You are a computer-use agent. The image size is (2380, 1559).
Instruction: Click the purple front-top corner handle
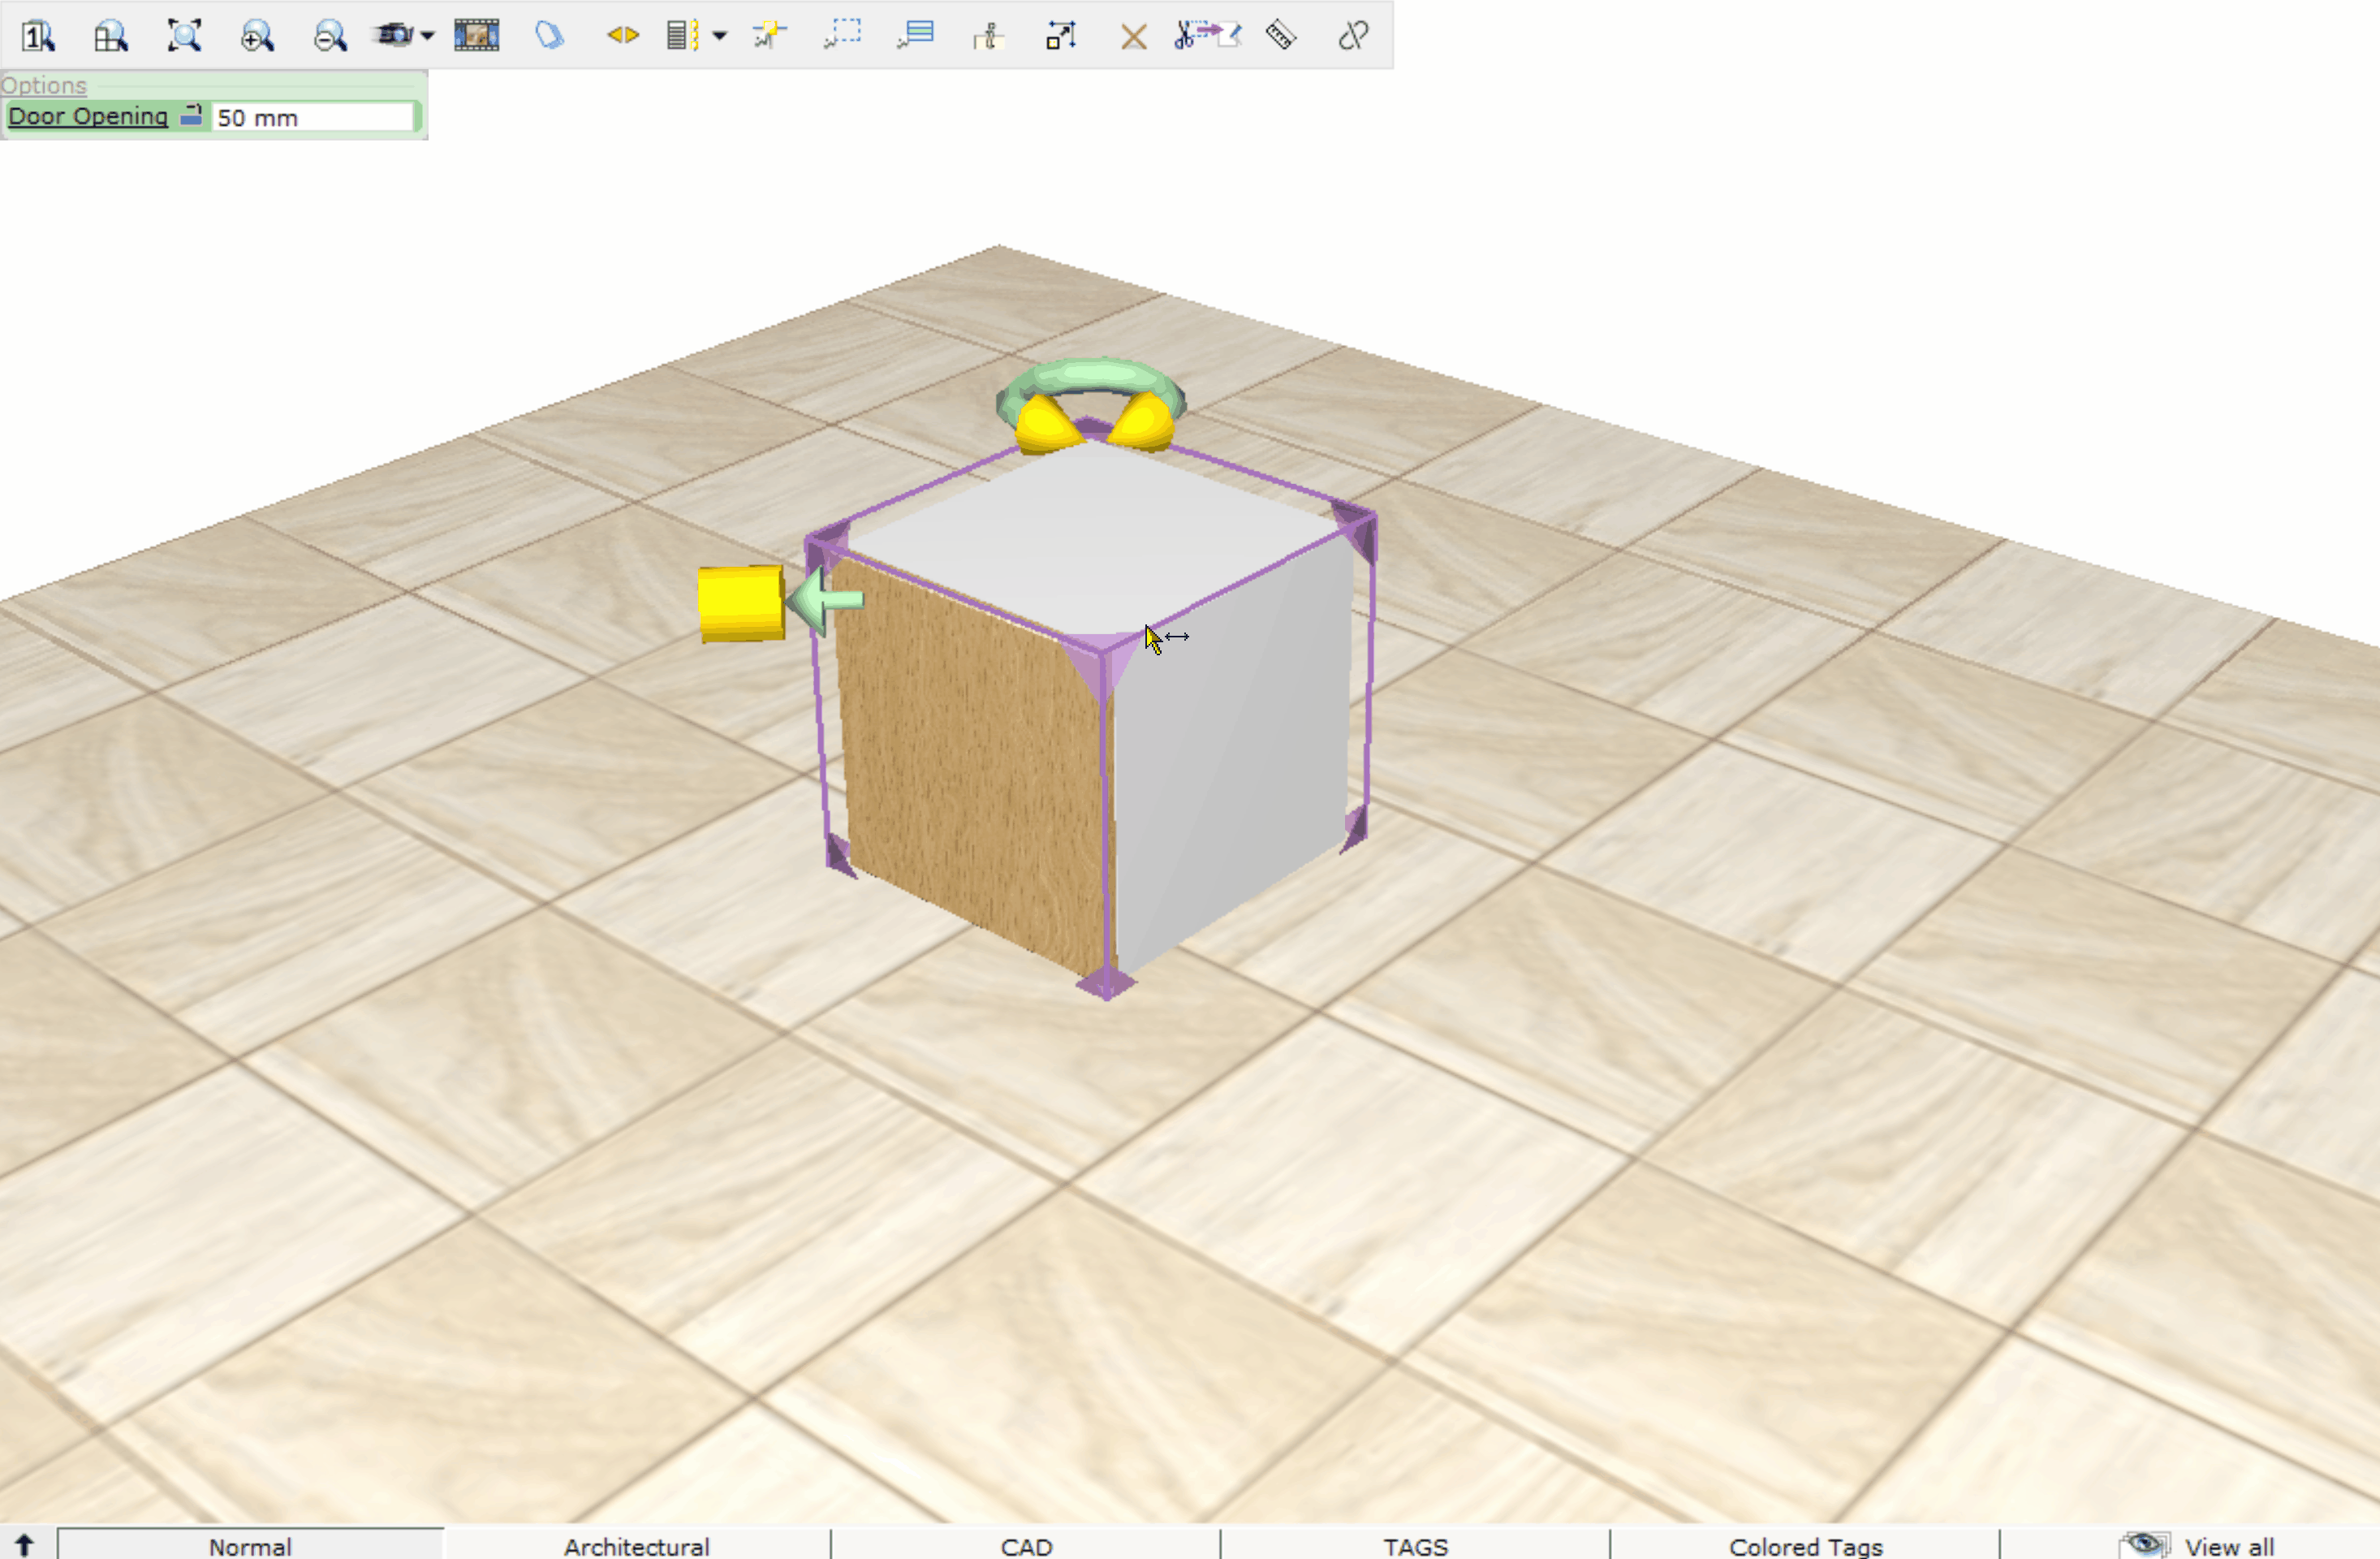pos(1101,661)
